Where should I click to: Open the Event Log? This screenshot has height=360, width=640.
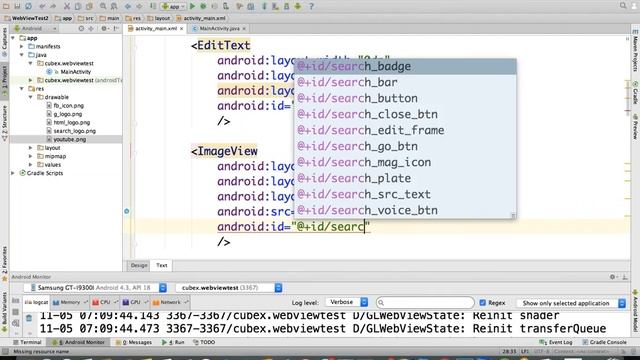point(556,342)
